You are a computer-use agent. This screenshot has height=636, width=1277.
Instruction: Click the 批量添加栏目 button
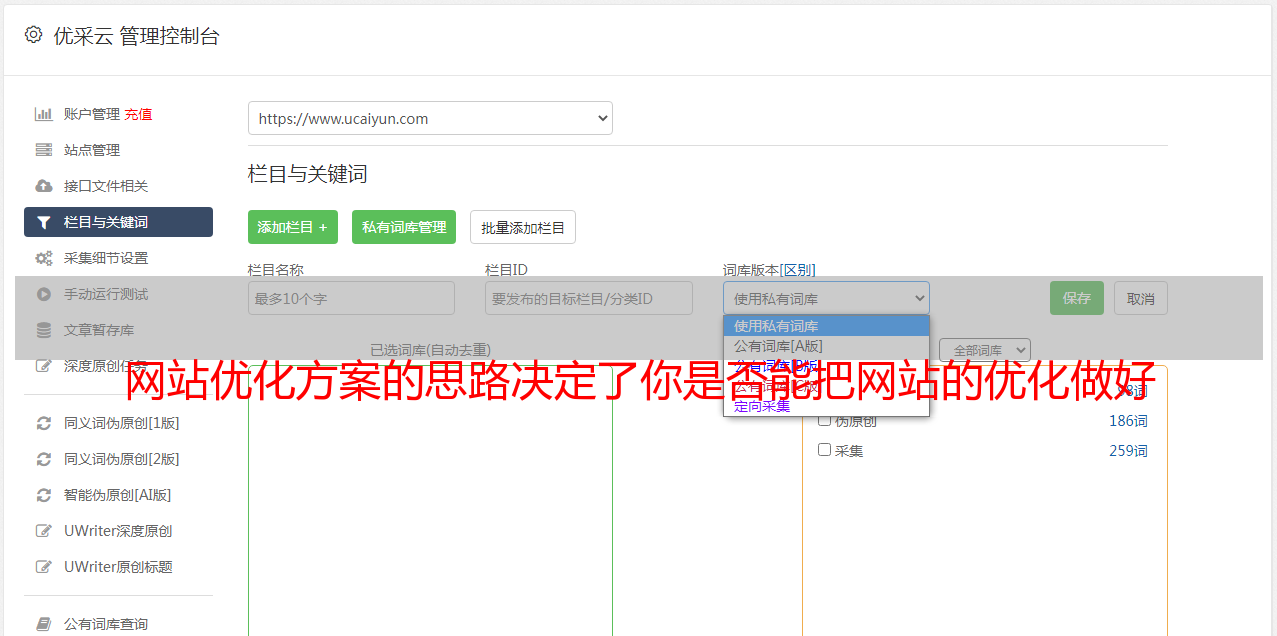coord(523,227)
